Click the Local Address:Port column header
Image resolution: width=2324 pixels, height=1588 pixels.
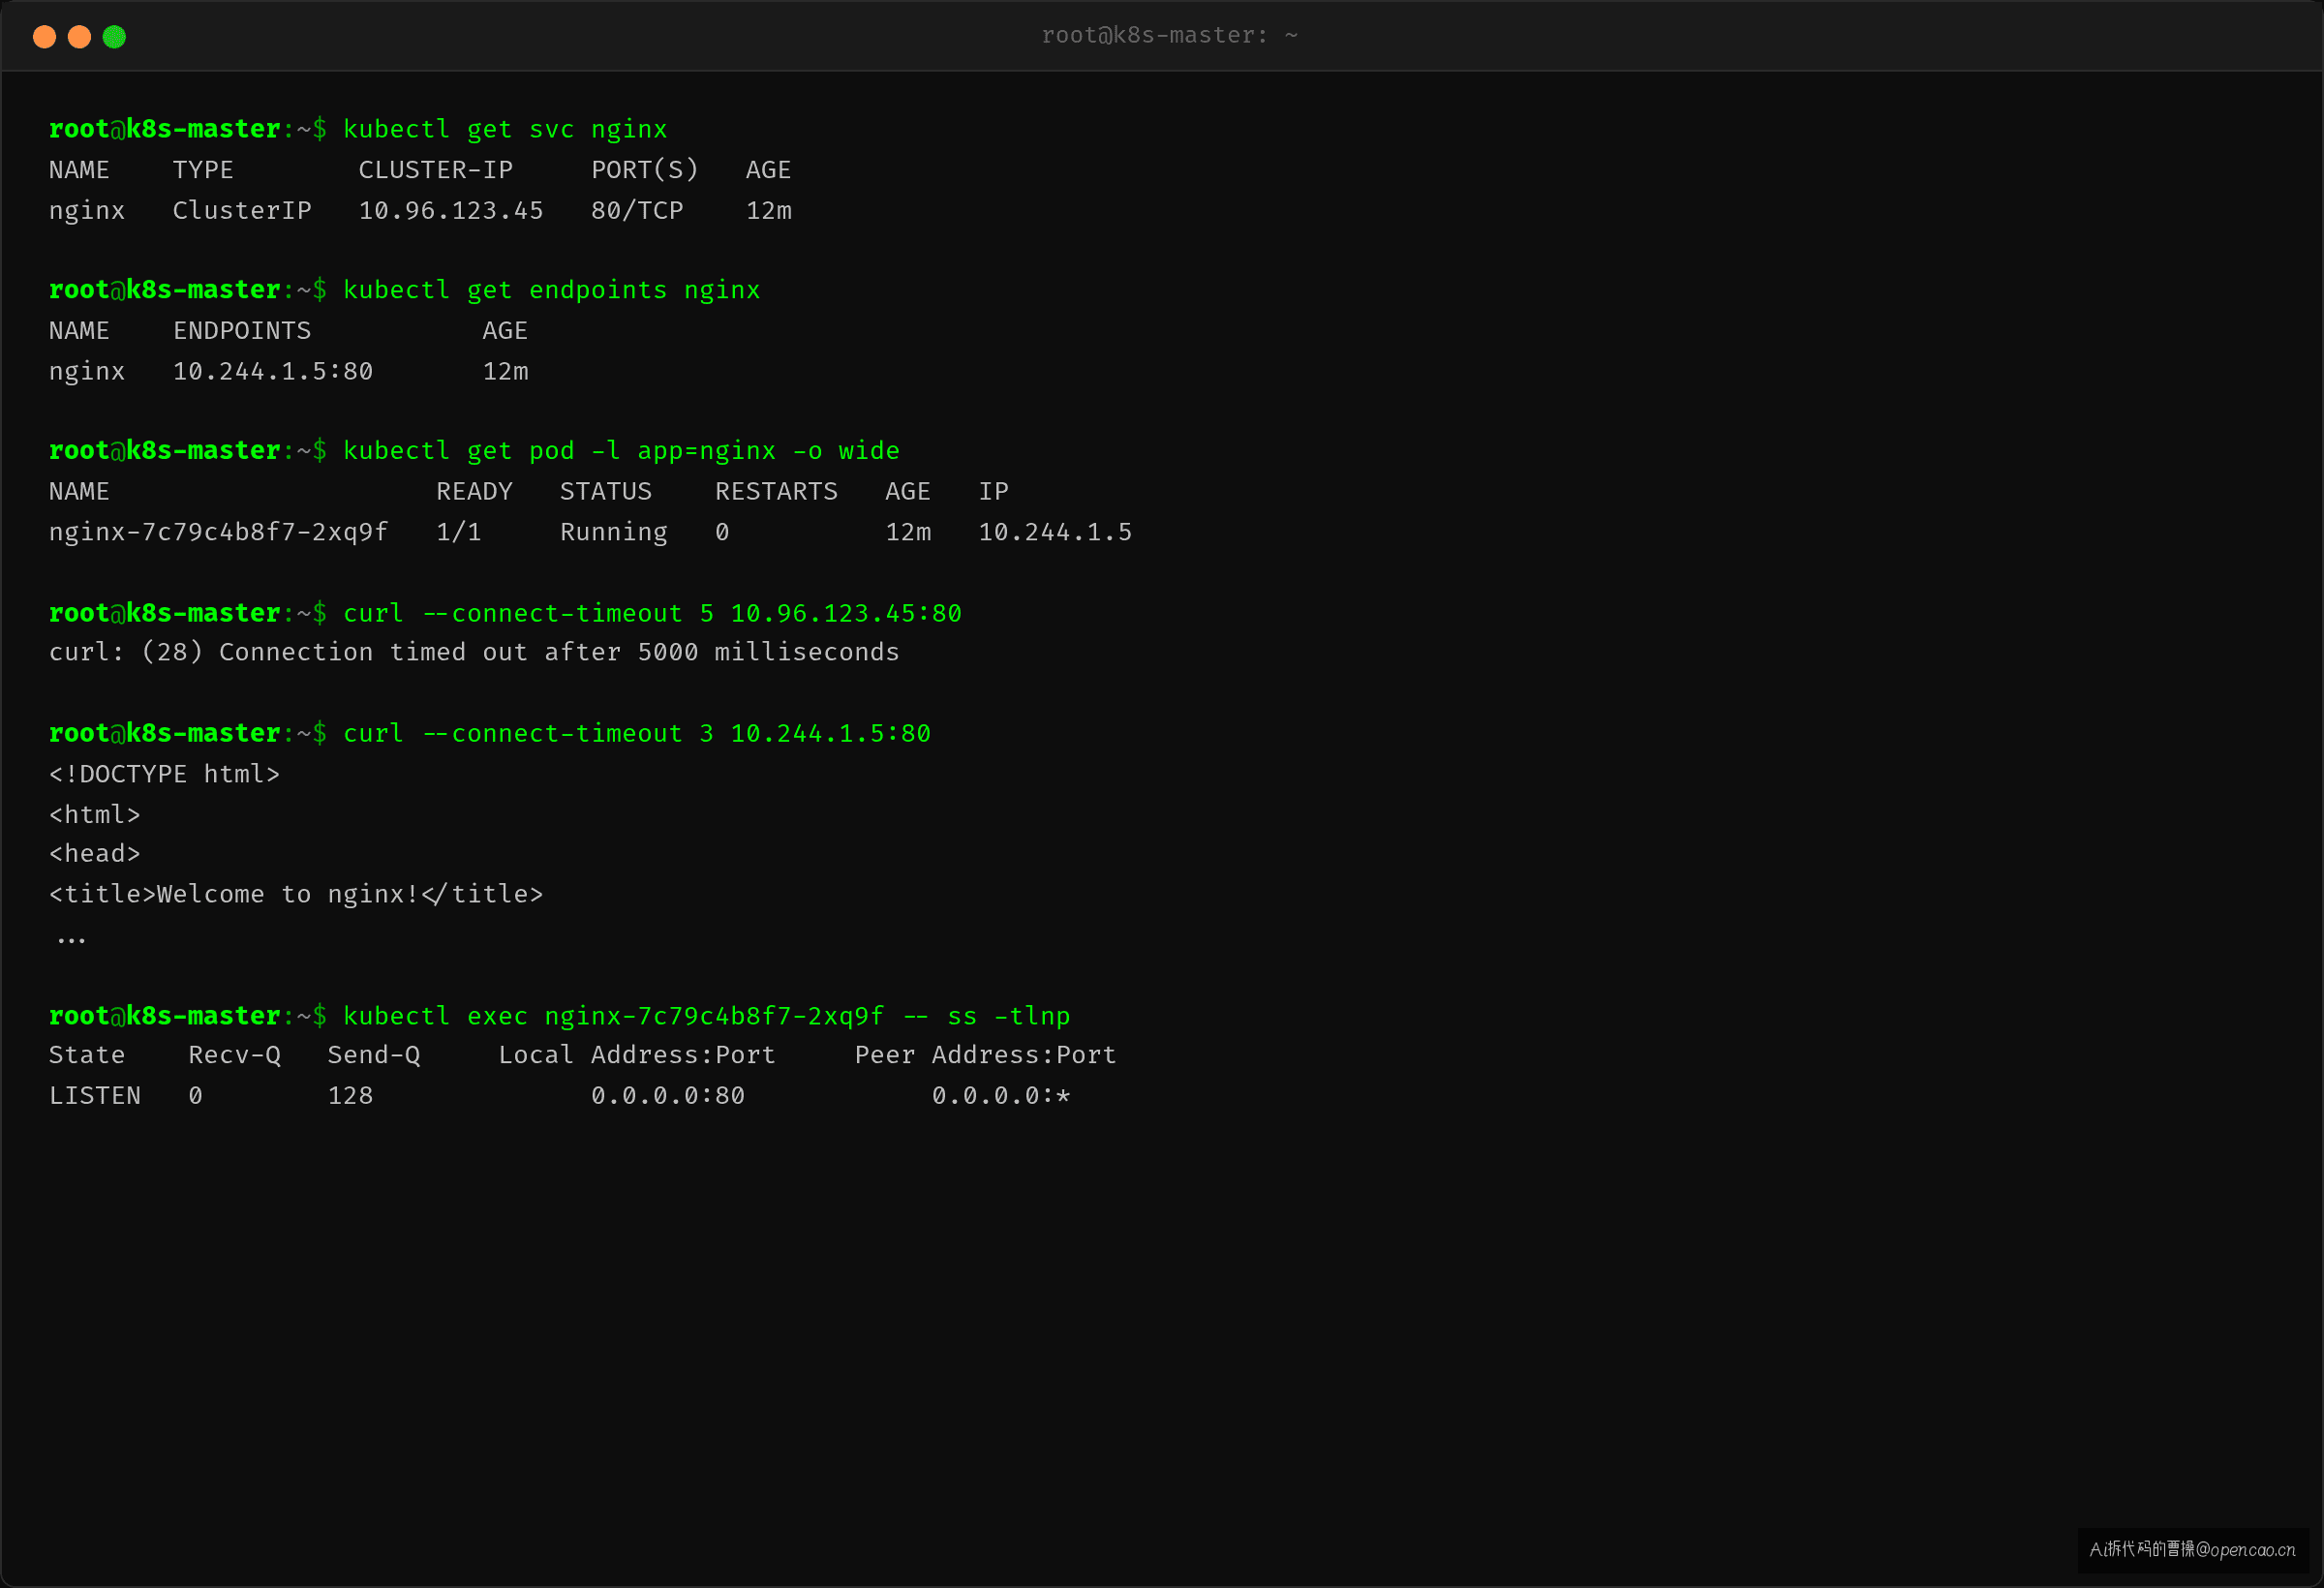pyautogui.click(x=637, y=1055)
